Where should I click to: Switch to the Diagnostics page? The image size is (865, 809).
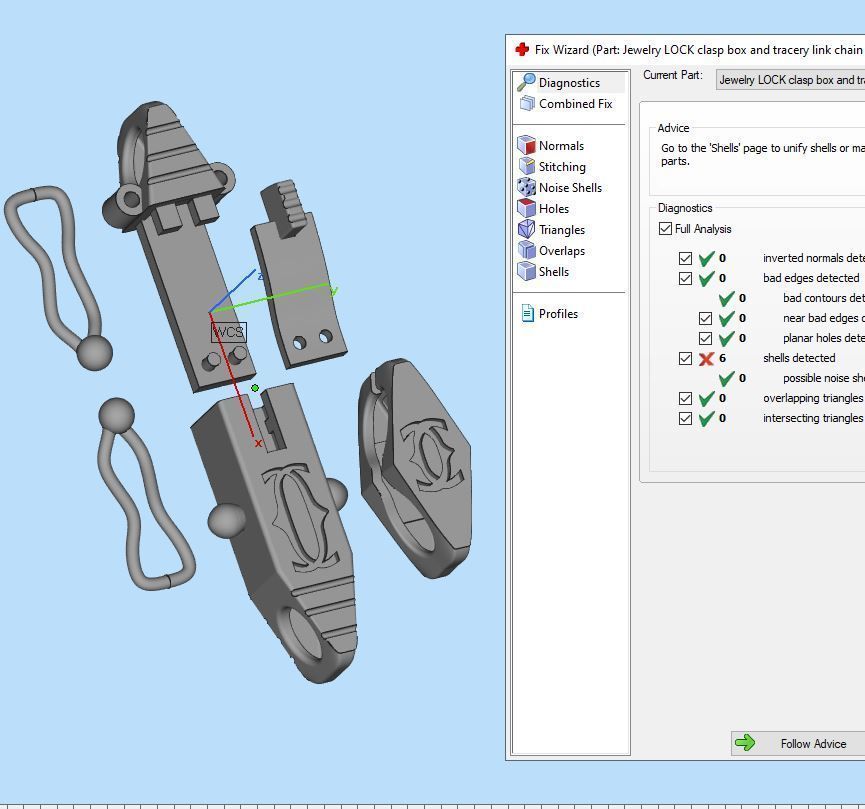click(570, 82)
